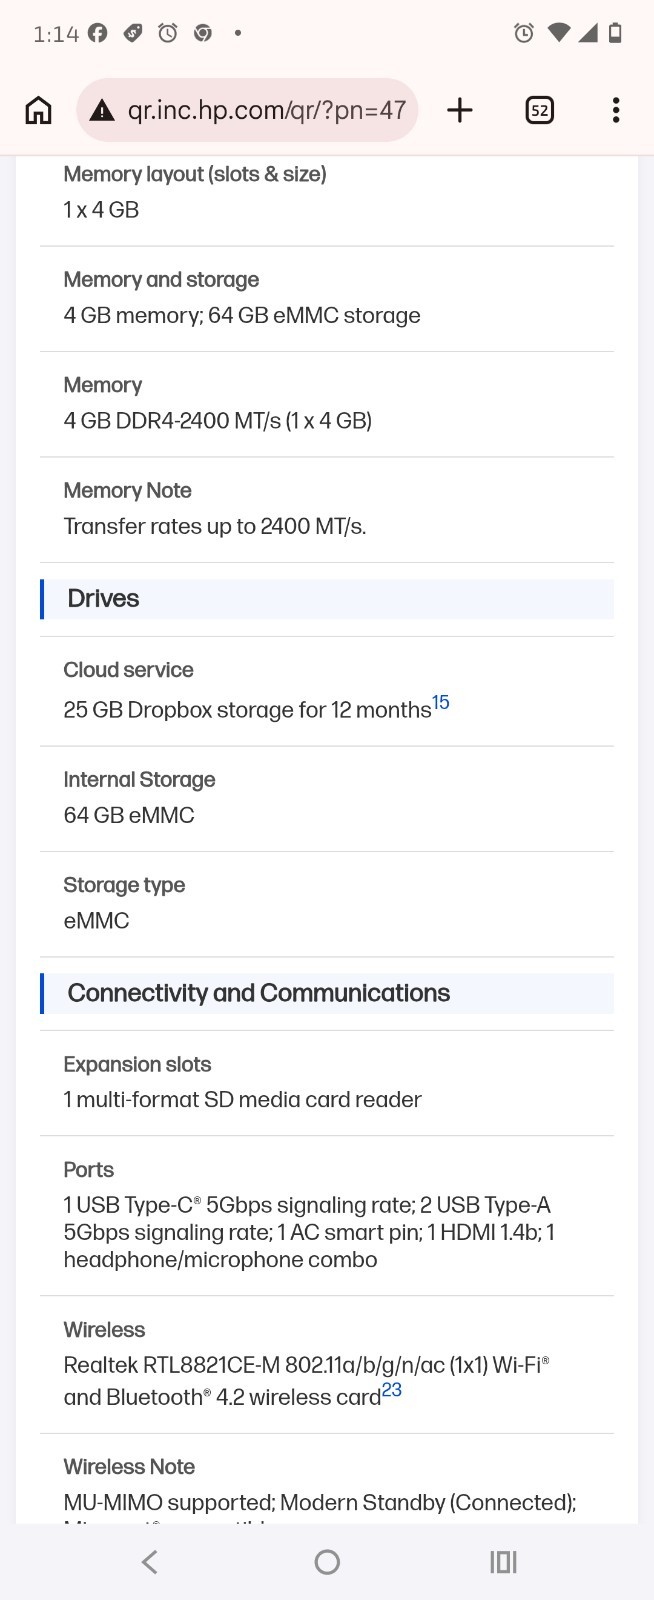Tap the Facebook notification icon in status bar
This screenshot has height=1600, width=654.
click(97, 33)
